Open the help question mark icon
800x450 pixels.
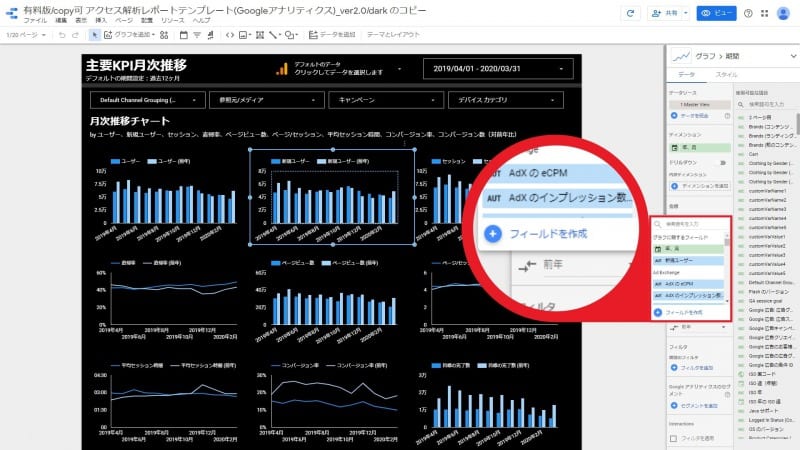coord(748,13)
